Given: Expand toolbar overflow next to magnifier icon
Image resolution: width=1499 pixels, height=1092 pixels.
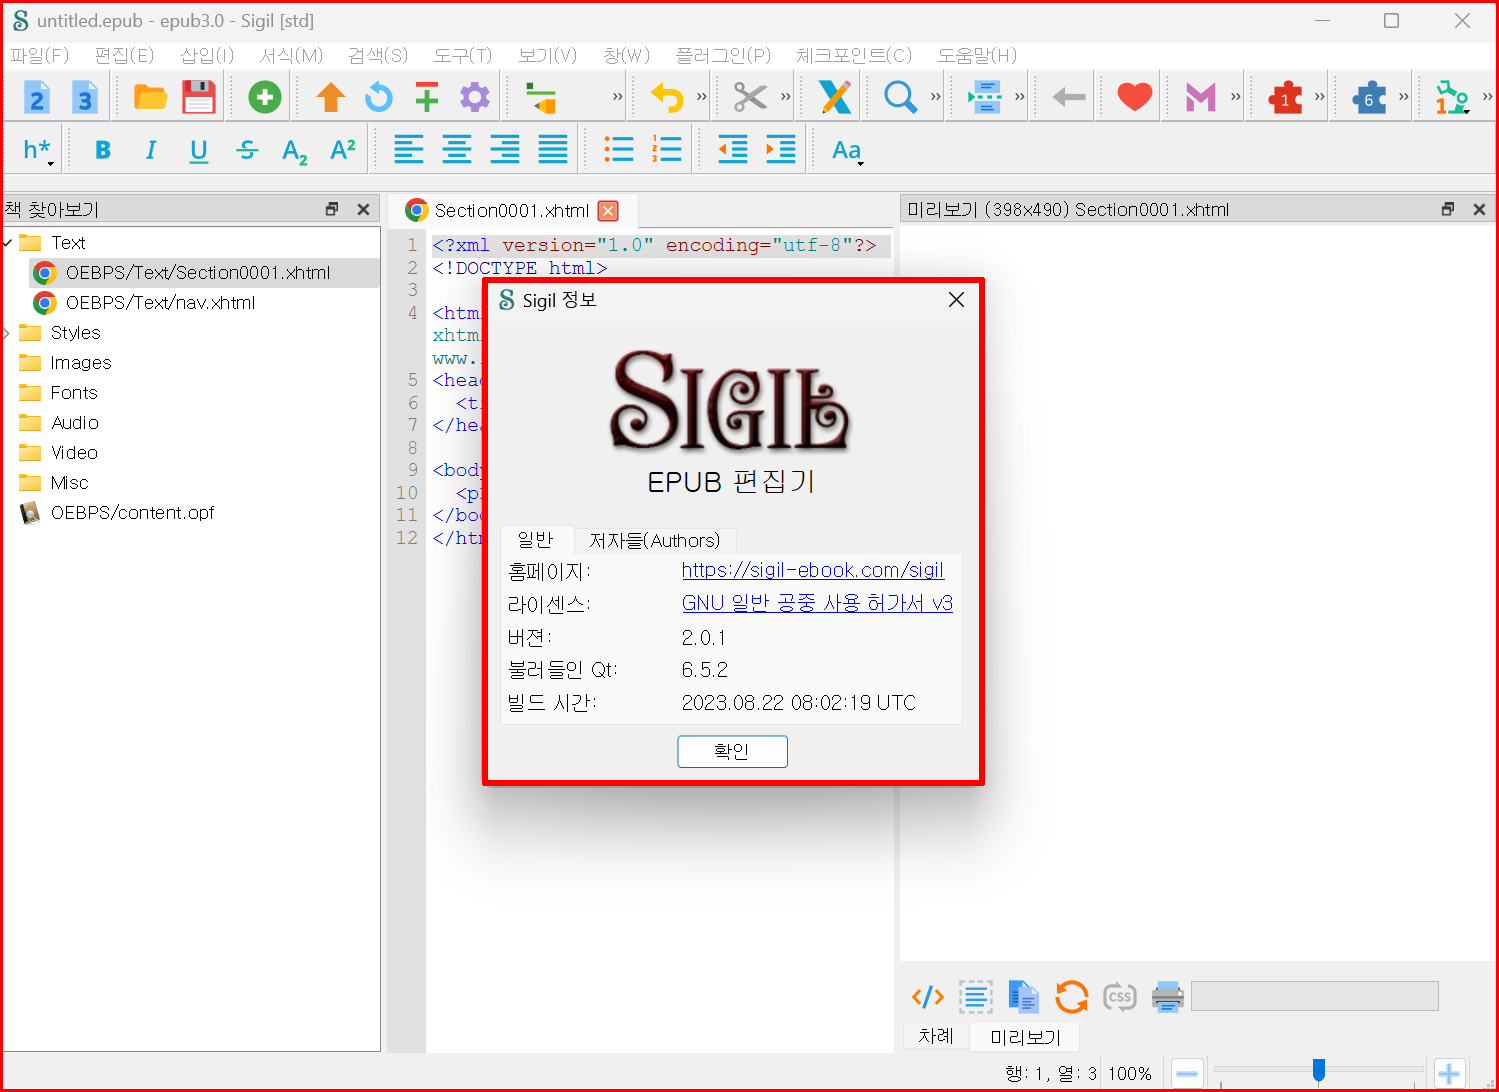Looking at the screenshot, I should point(936,97).
